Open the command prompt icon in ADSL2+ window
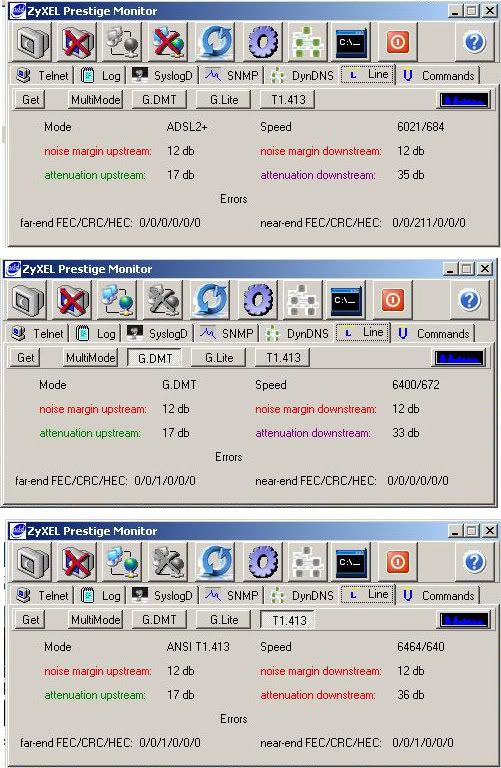This screenshot has width=501, height=768. click(351, 42)
